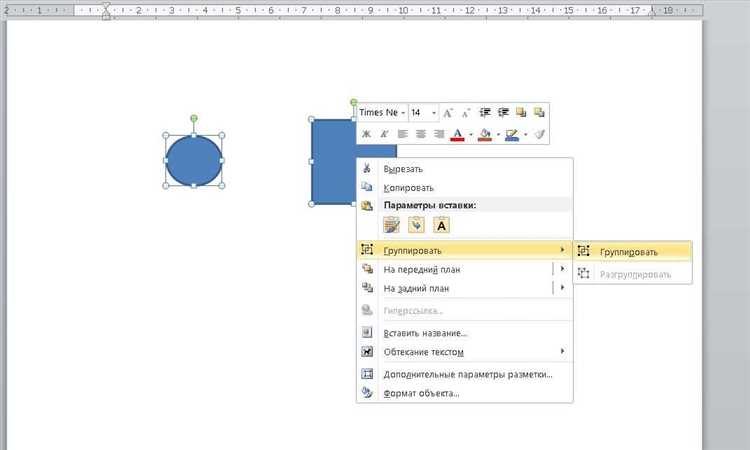Open the font size 14 dropdown
This screenshot has height=450, width=750.
[x=434, y=113]
